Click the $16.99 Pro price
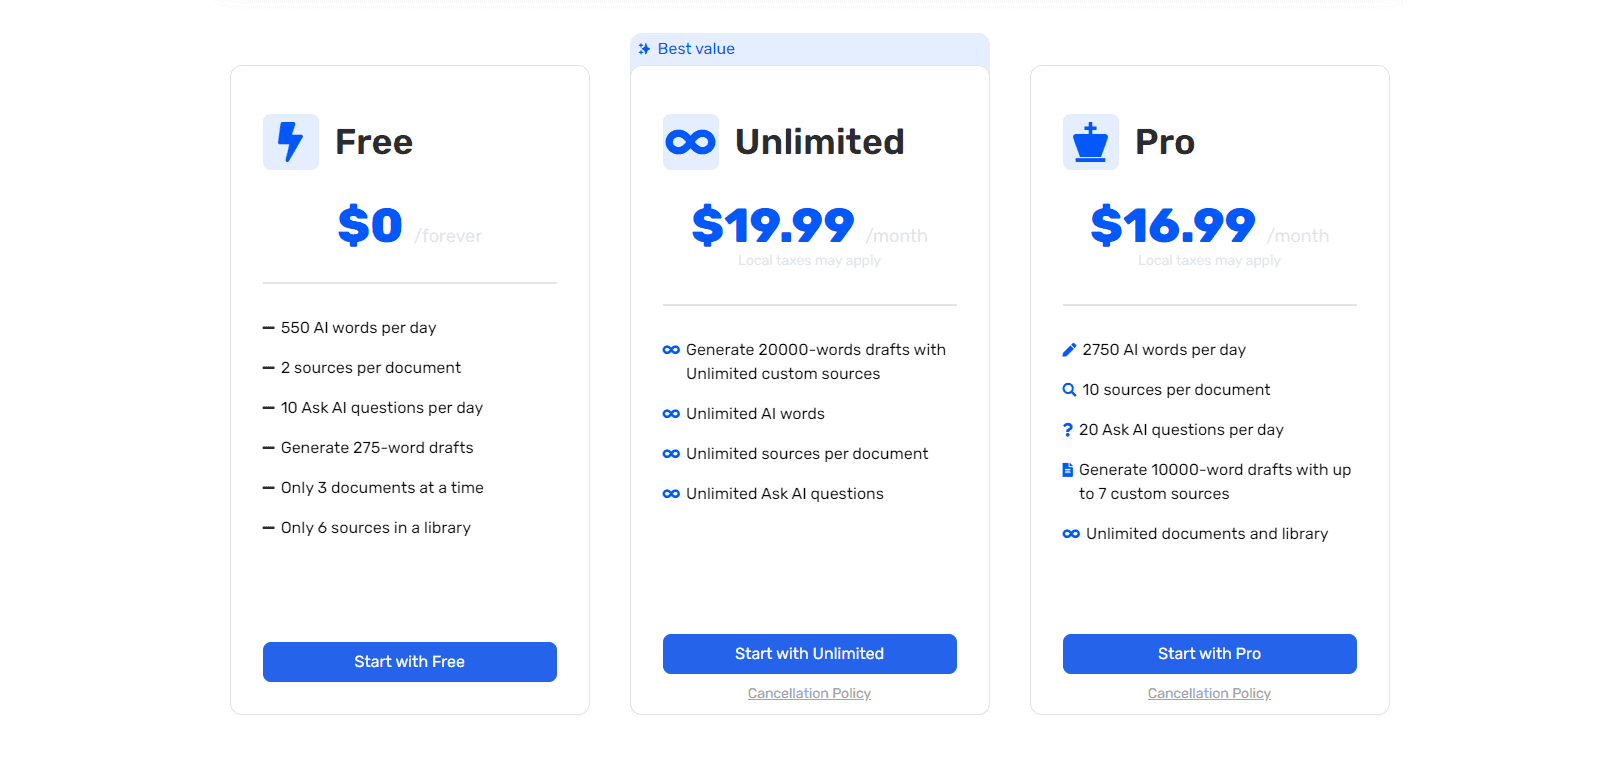1603x757 pixels. point(1173,225)
